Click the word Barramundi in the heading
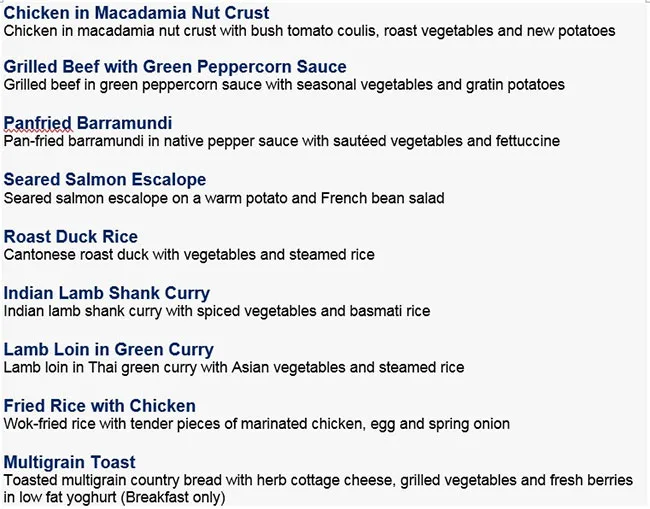Image resolution: width=650 pixels, height=509 pixels. coord(125,123)
